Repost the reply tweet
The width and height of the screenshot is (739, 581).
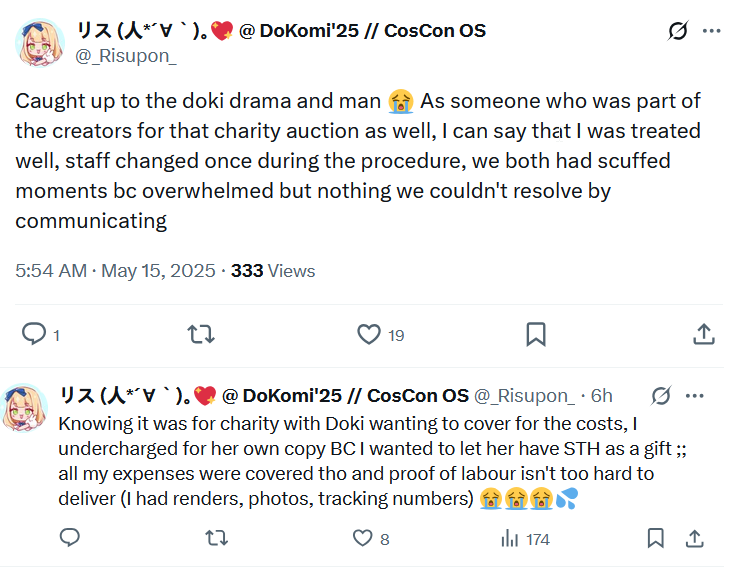pos(215,538)
